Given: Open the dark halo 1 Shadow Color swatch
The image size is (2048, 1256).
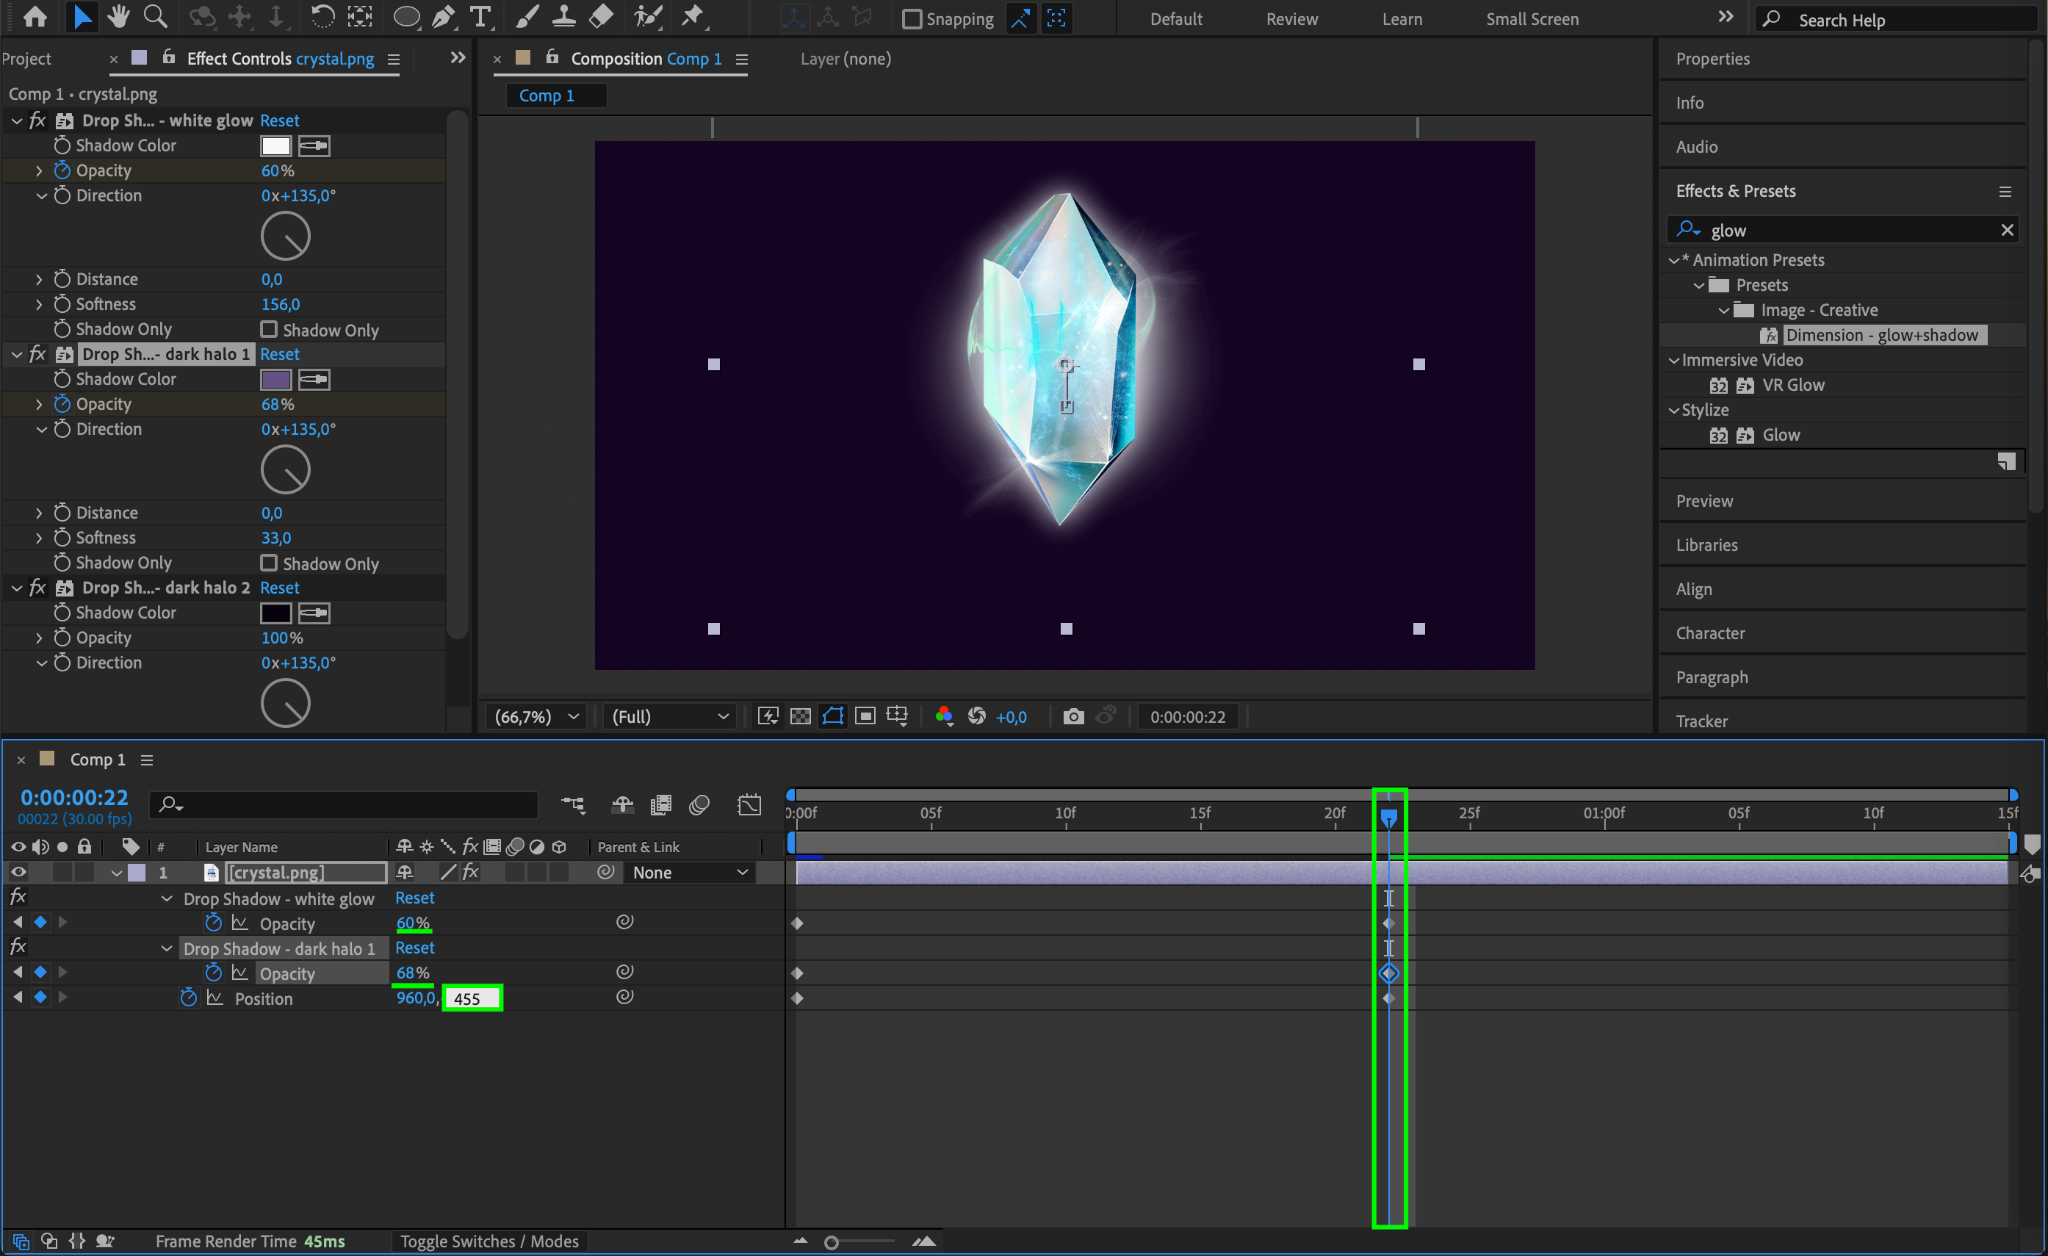Looking at the screenshot, I should 275,379.
